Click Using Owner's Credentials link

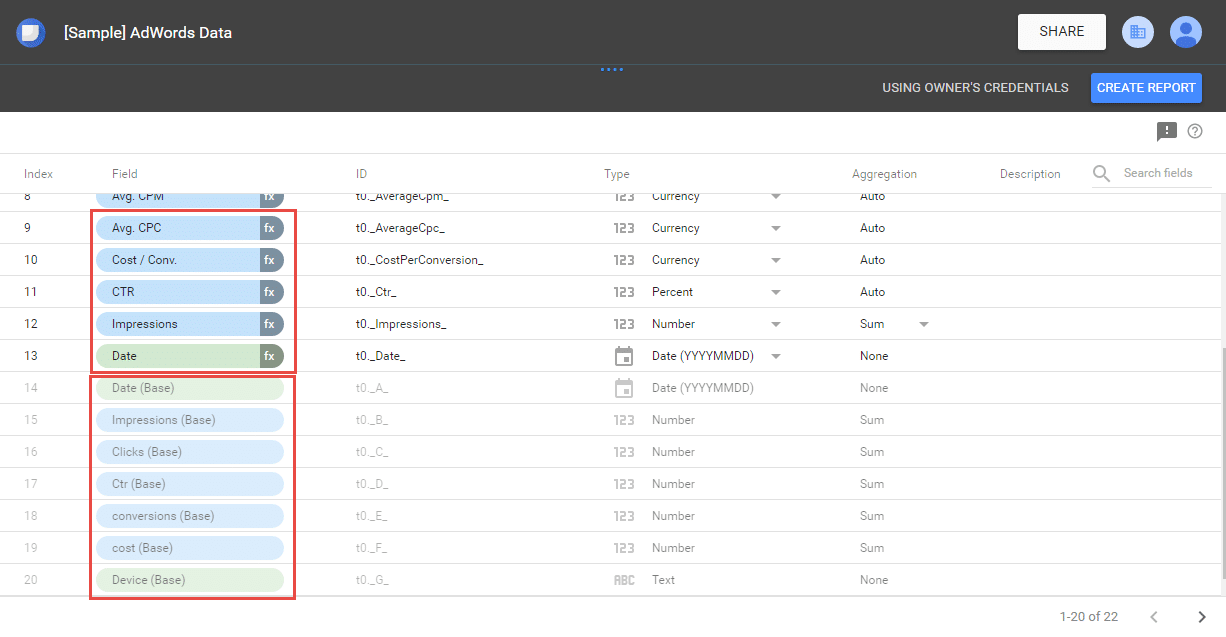[975, 88]
